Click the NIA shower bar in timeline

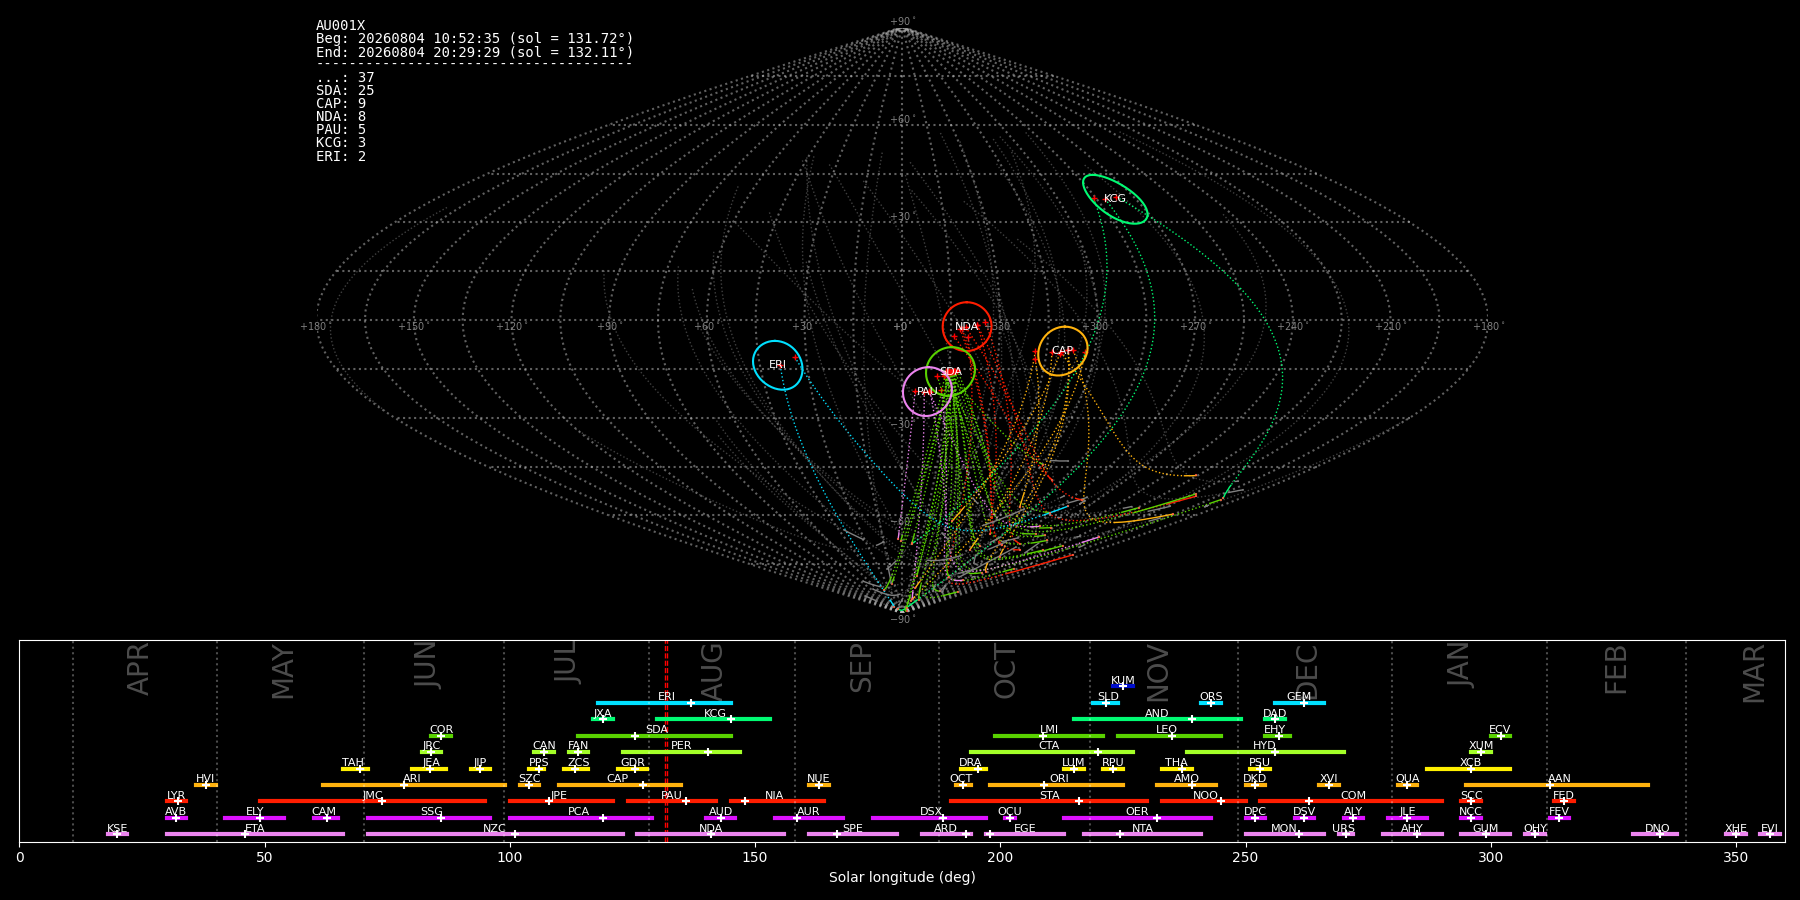(777, 801)
